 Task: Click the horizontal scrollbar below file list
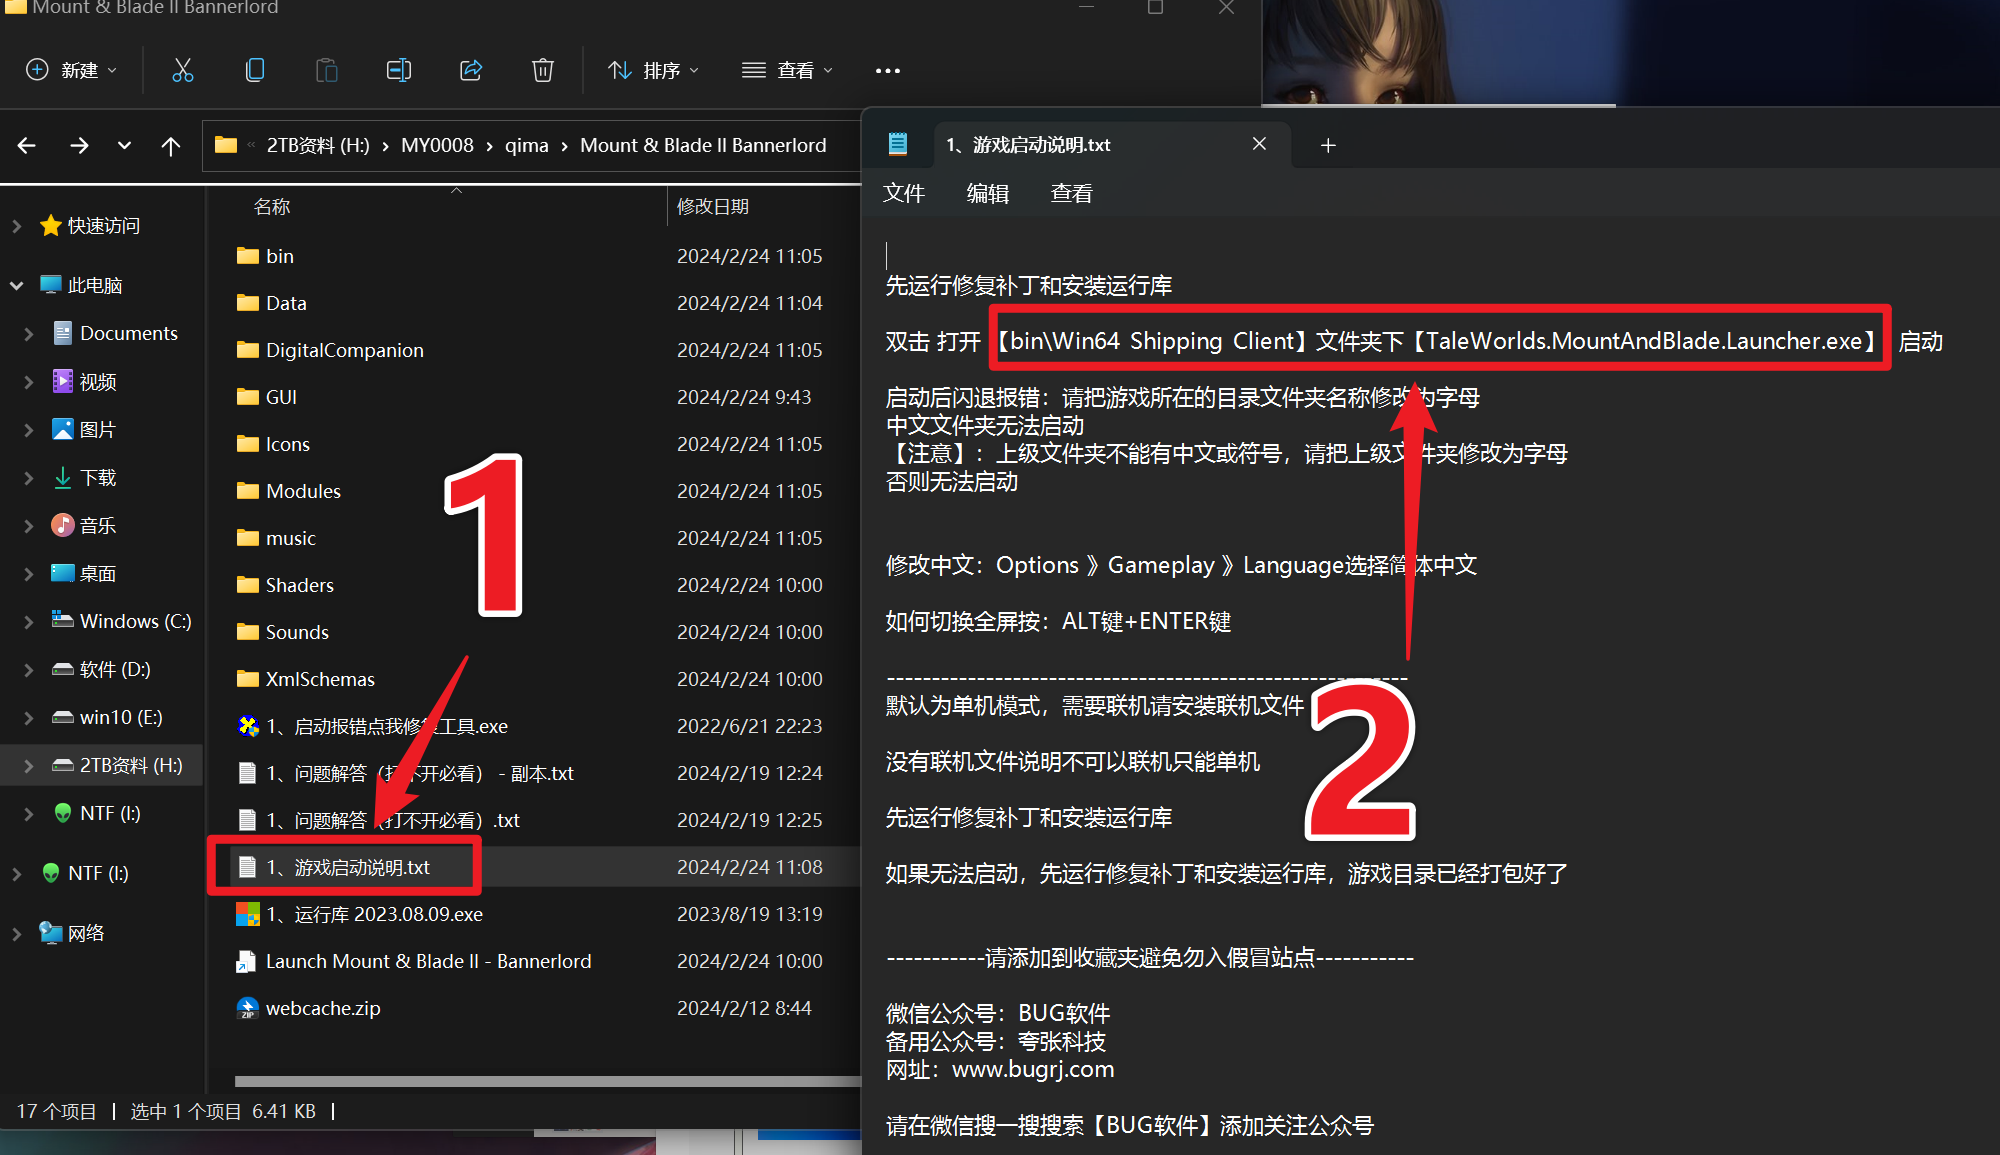coord(545,1081)
